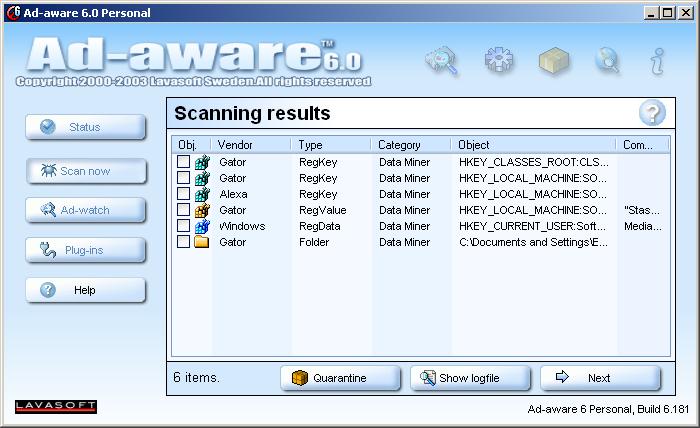The width and height of the screenshot is (700, 428).
Task: Click the '6 items.' count text
Action: coord(196,378)
